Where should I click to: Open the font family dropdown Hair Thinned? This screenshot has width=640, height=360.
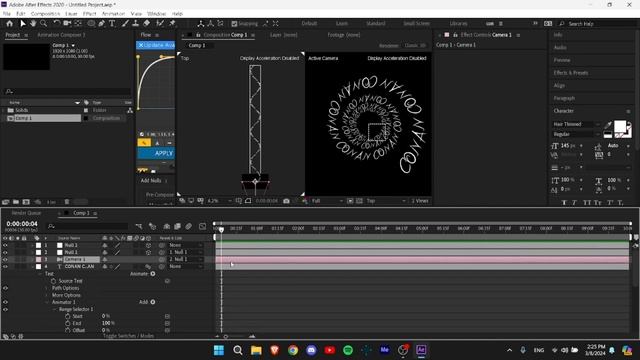click(576, 124)
